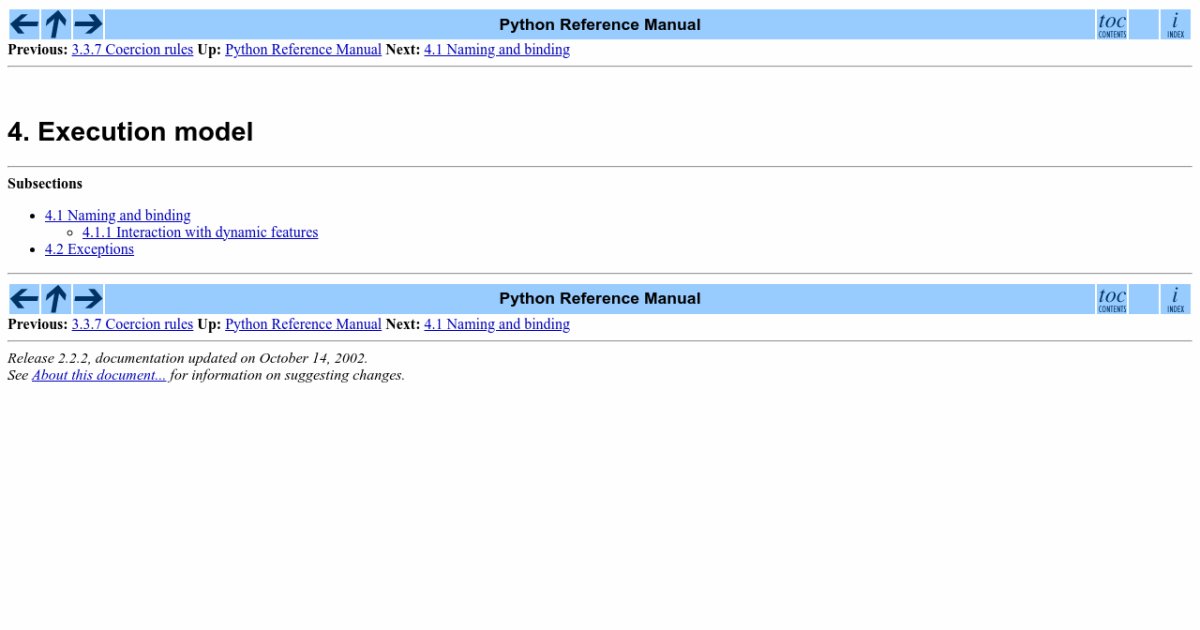Viewport: 1200px width, 630px height.
Task: Open top Up link Python Reference Manual
Action: pos(303,49)
